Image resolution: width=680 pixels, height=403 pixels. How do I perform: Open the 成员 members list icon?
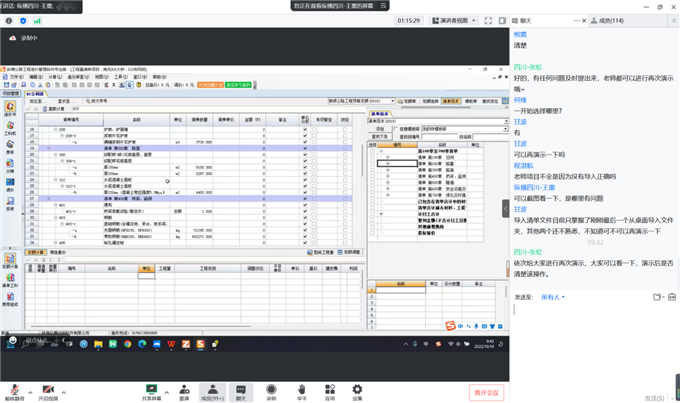tap(211, 387)
